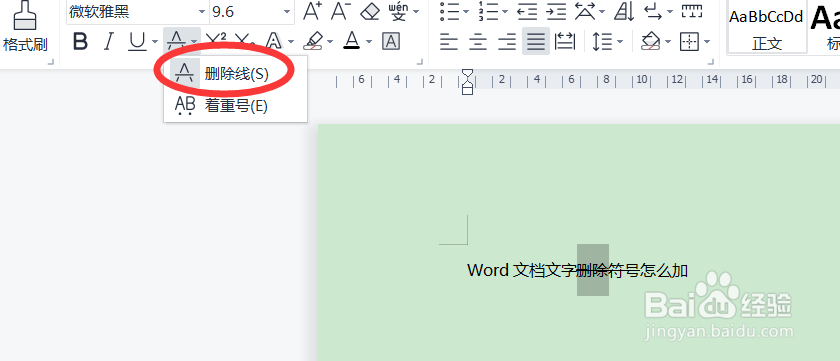Expand the shading color dropdown arrow
Screen dimensions: 840x361
[668, 41]
